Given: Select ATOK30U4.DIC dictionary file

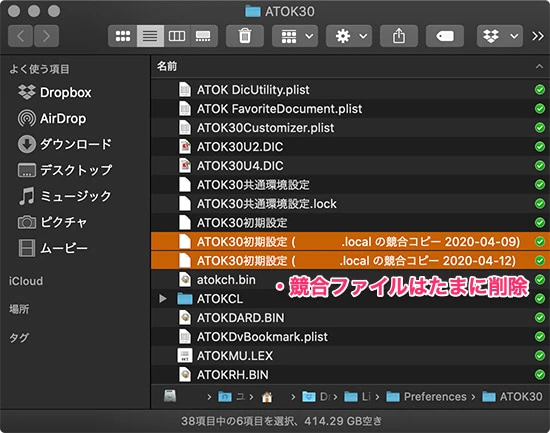Looking at the screenshot, I should click(x=350, y=166).
